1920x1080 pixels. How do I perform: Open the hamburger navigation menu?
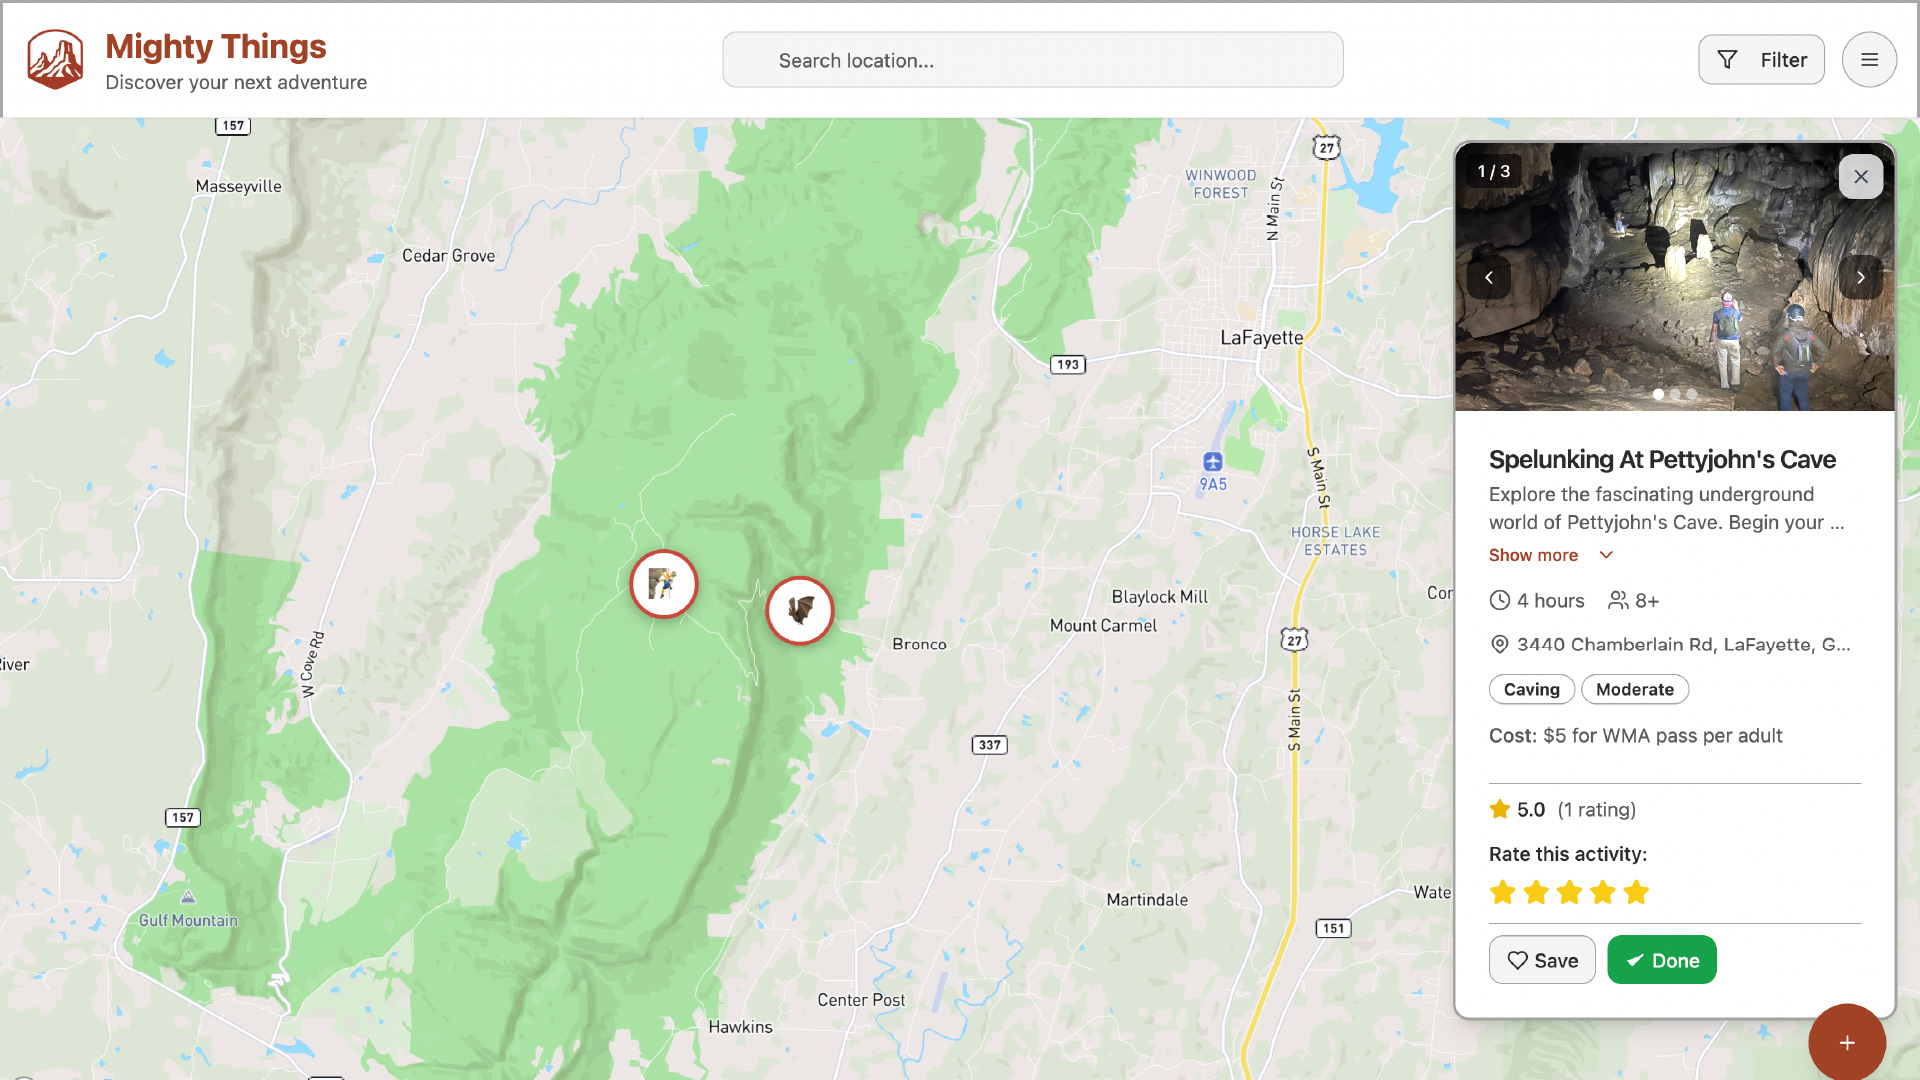pos(1869,59)
